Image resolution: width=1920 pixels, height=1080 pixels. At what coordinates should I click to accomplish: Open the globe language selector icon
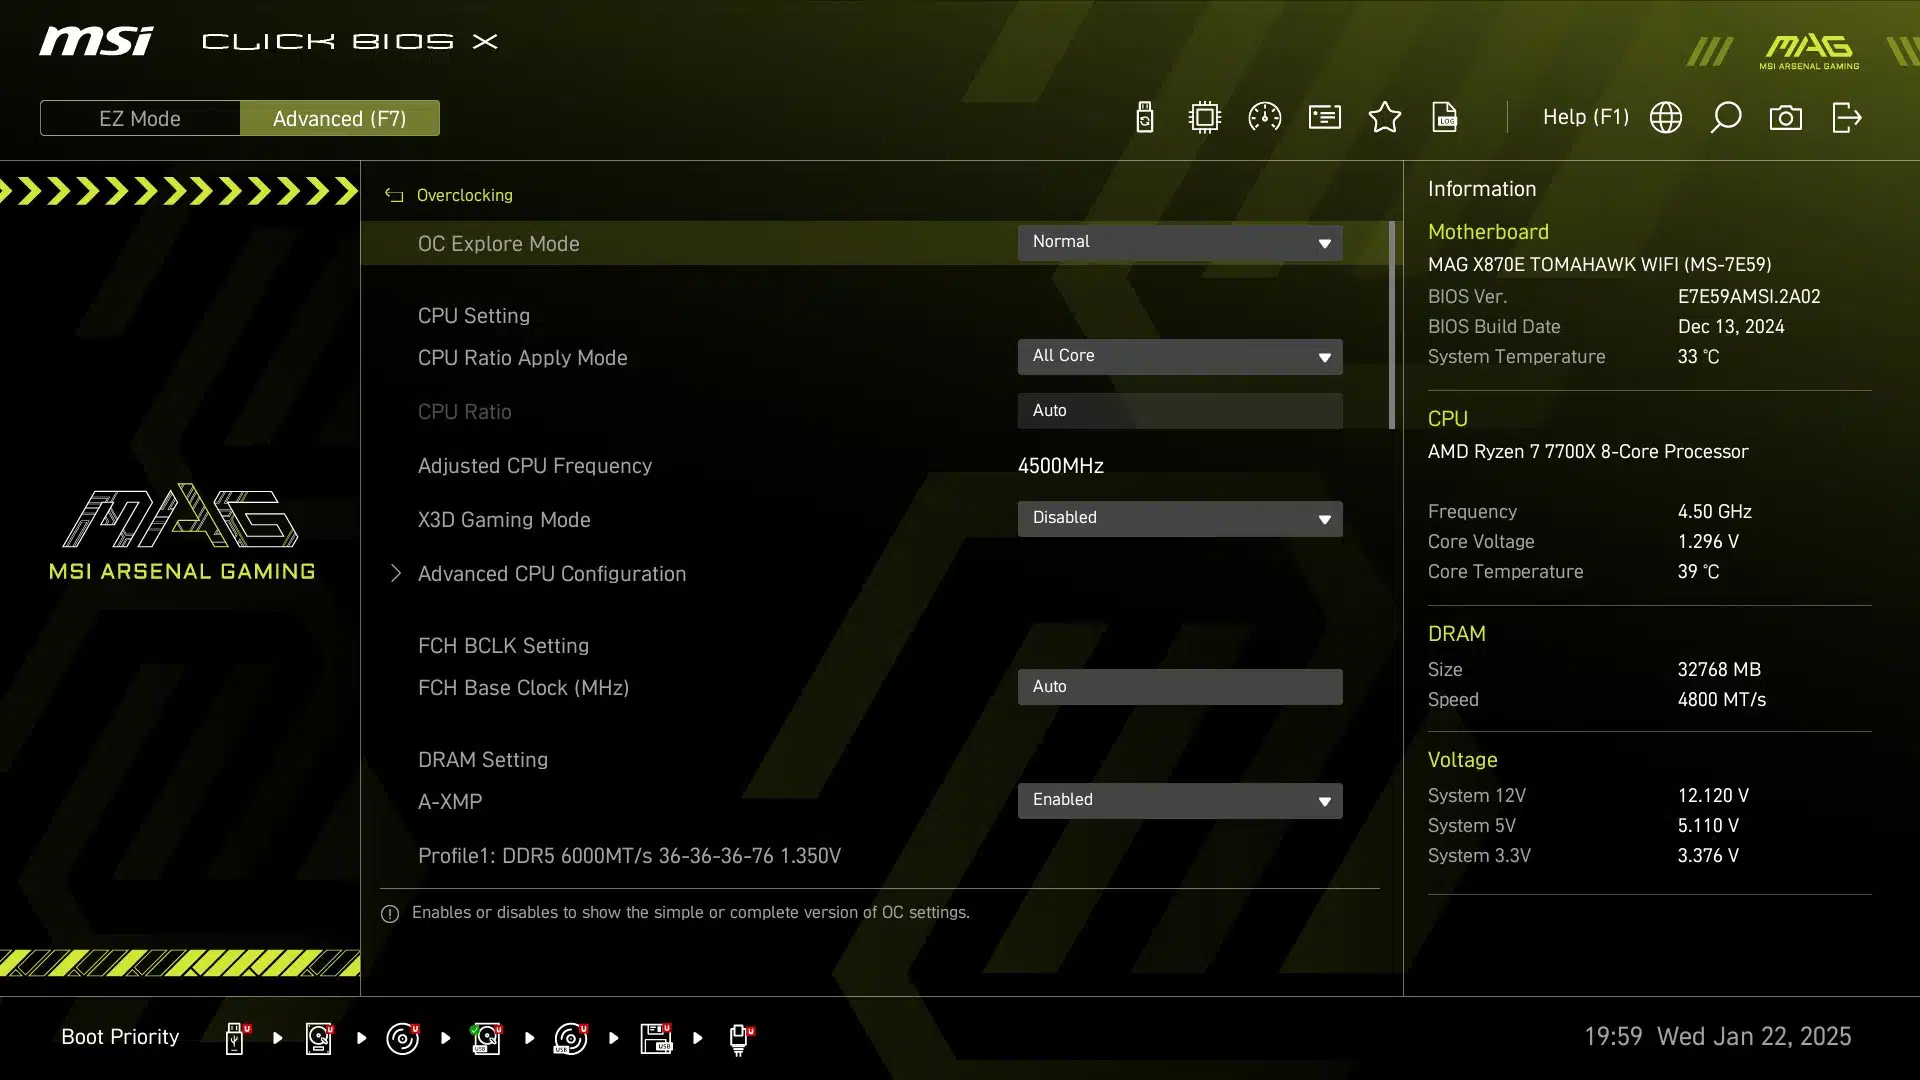(x=1666, y=118)
